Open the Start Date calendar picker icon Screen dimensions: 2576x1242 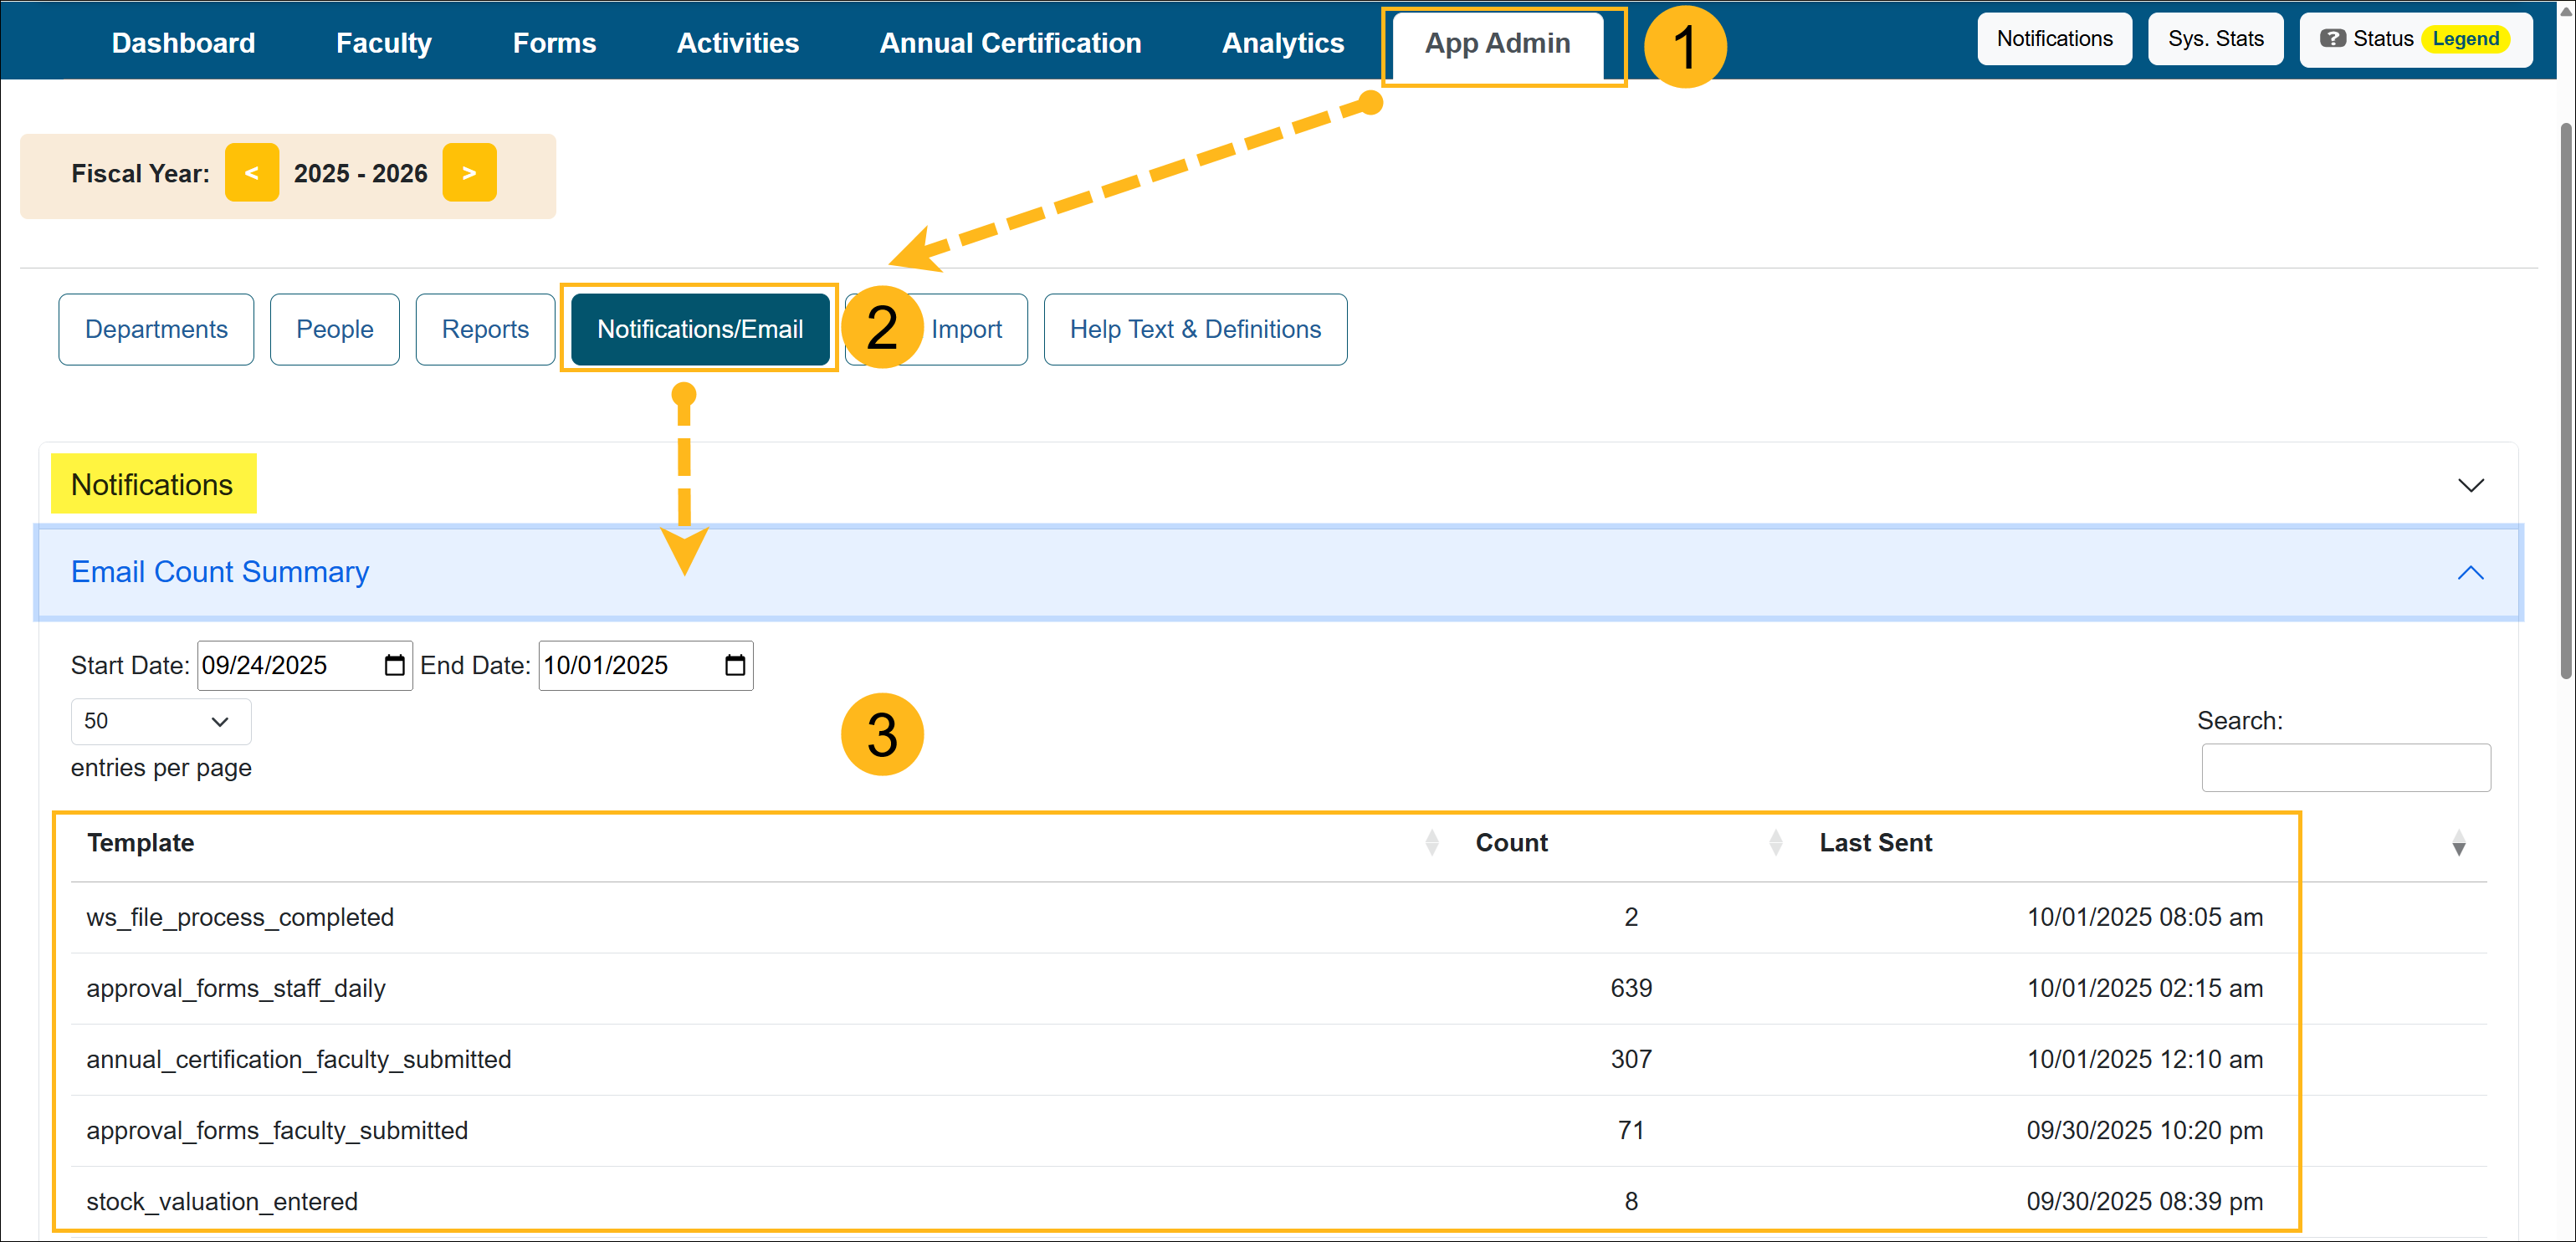tap(394, 665)
